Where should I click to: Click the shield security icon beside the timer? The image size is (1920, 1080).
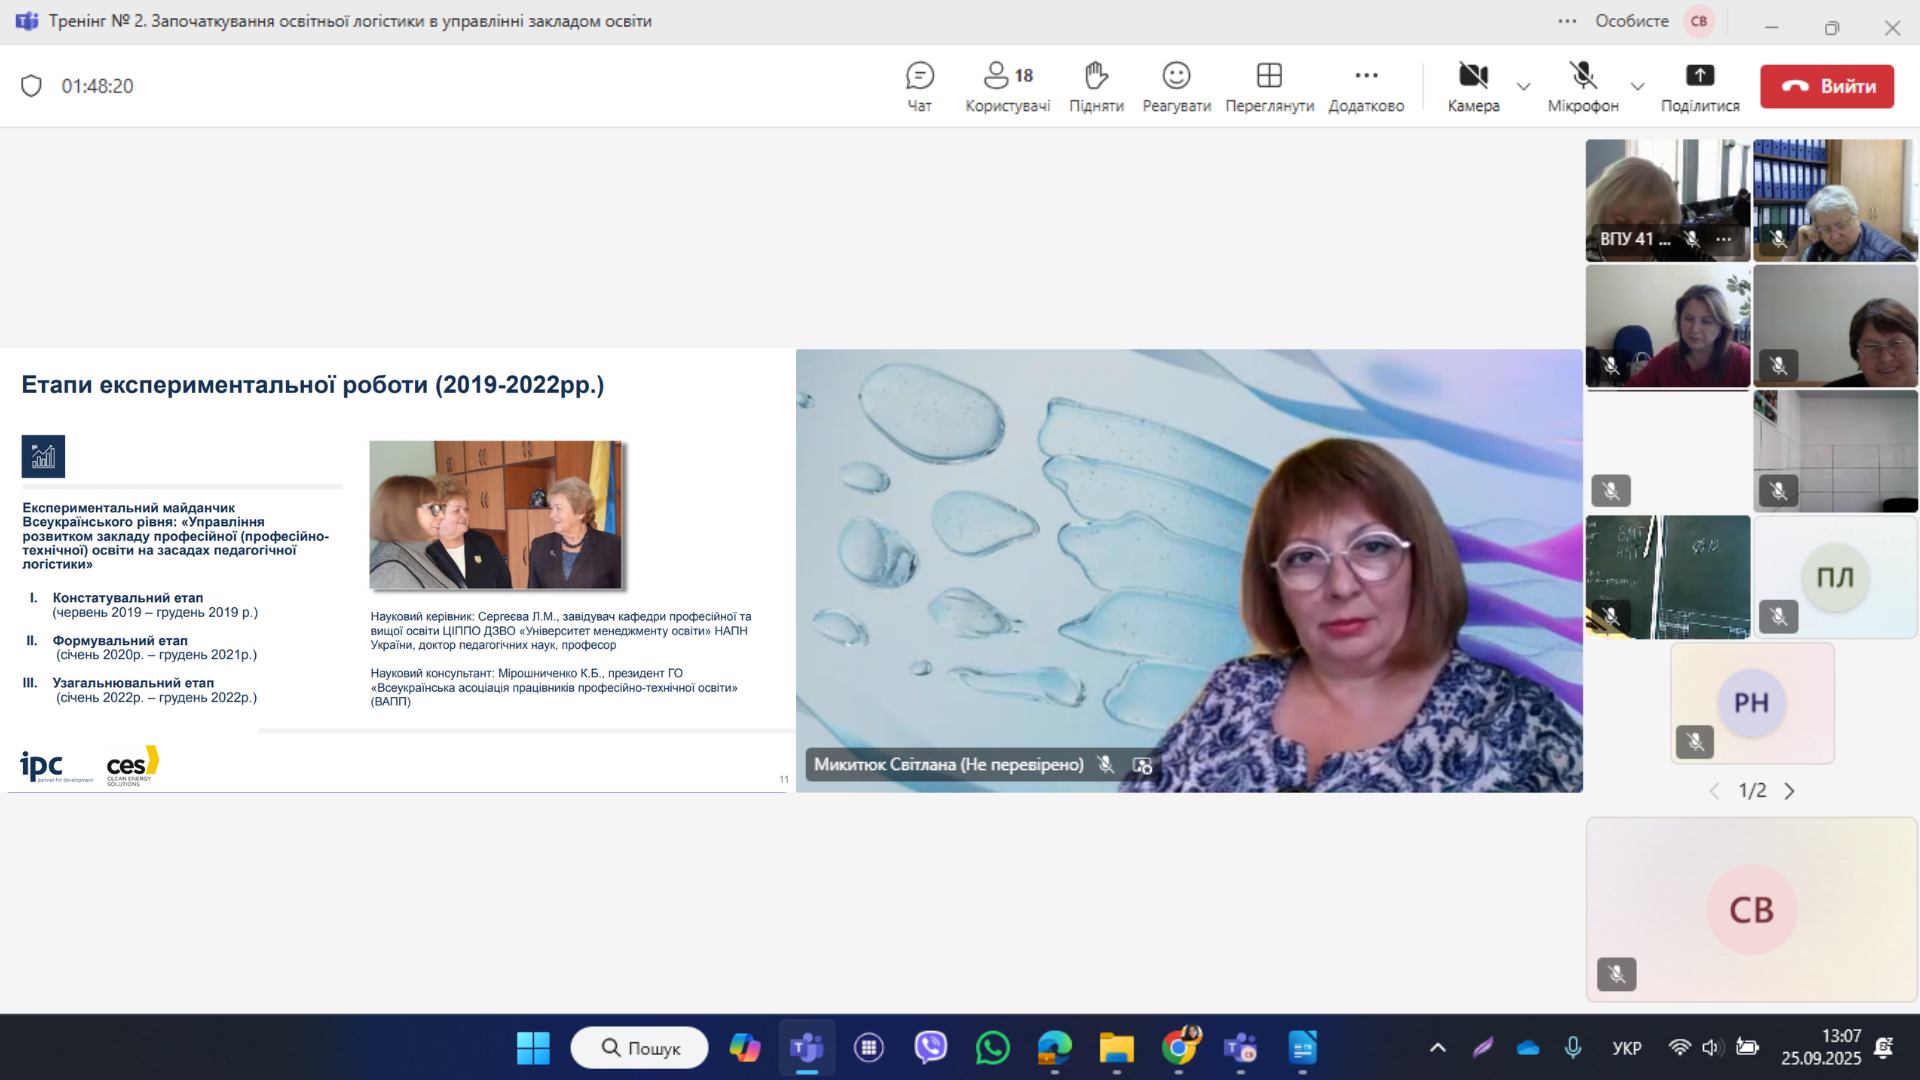point(32,86)
